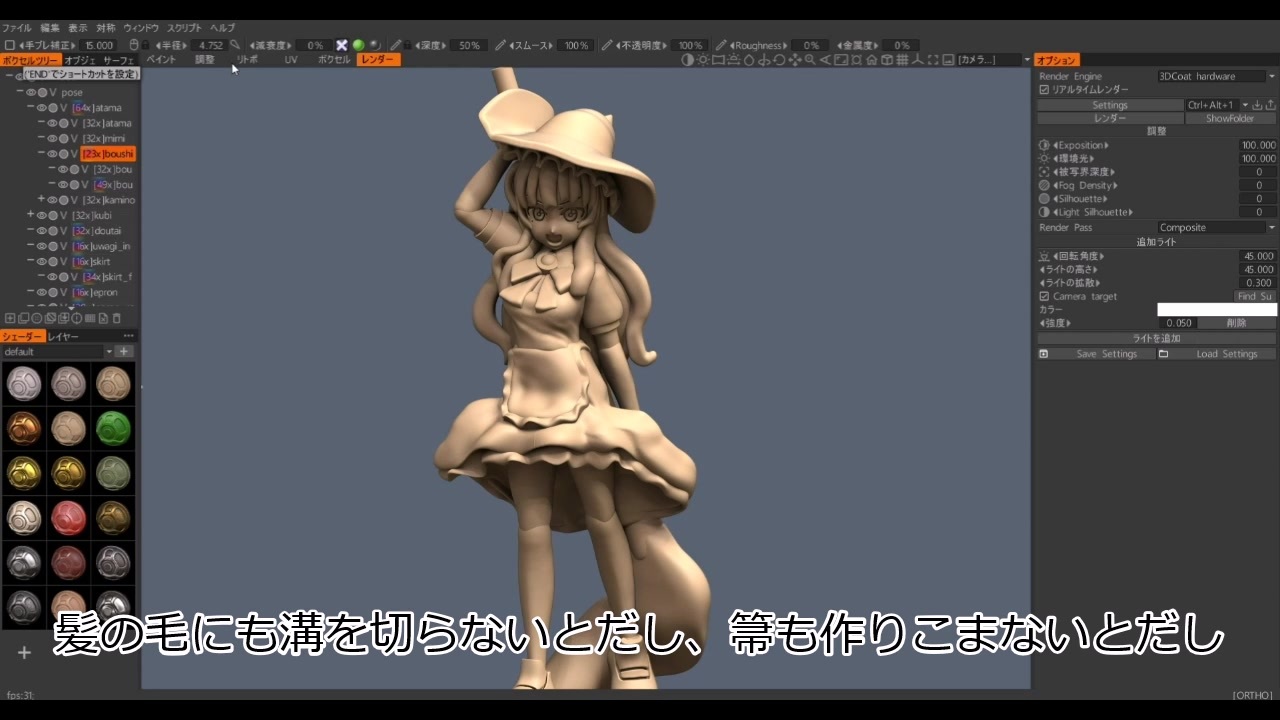Click the 半径 radius value field
The image size is (1280, 720).
pyautogui.click(x=210, y=45)
